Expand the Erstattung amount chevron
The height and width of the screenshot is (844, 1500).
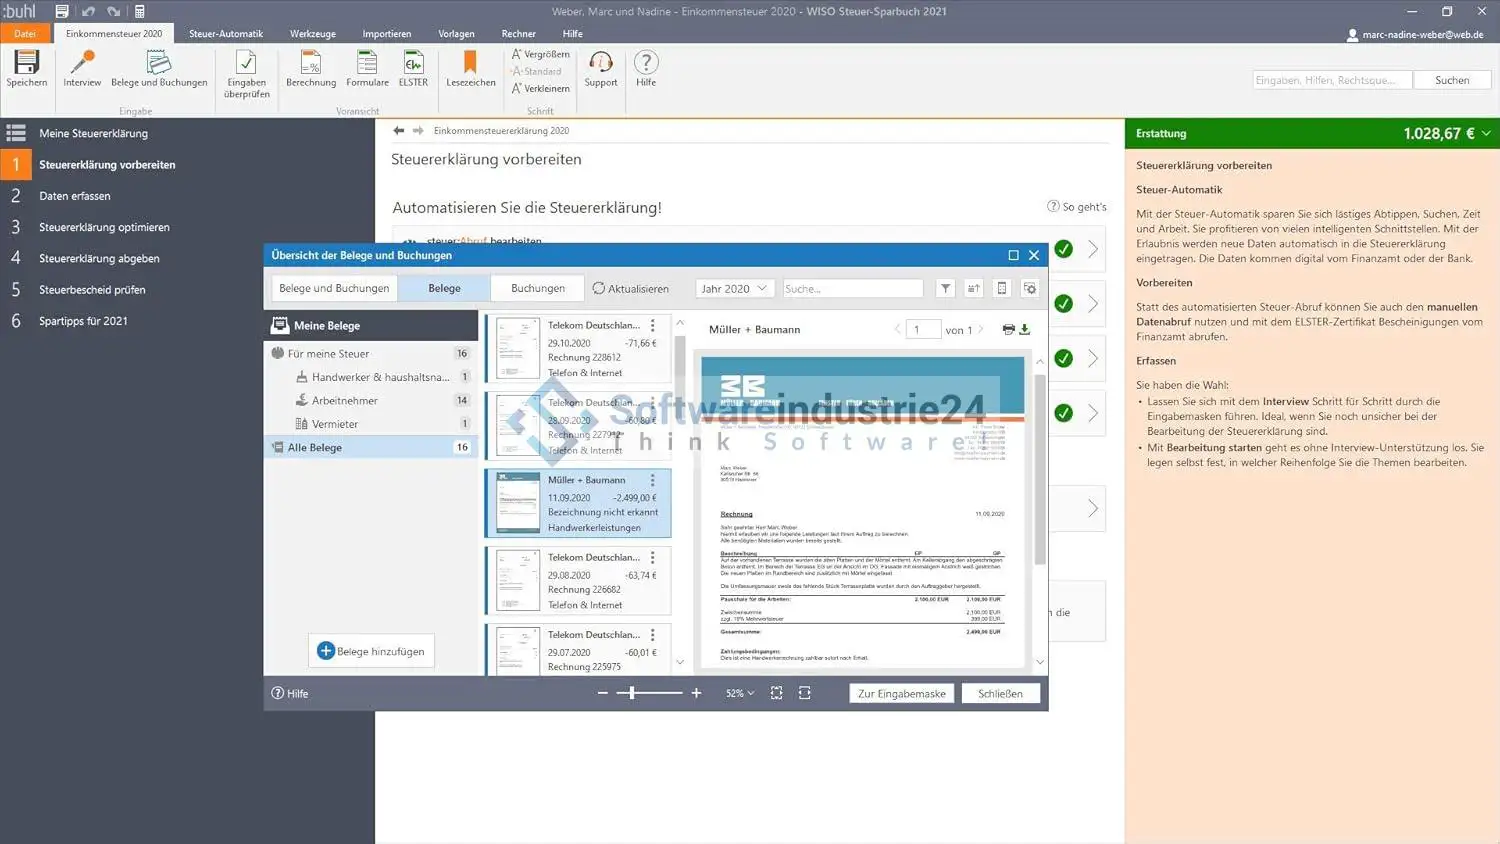(x=1486, y=134)
